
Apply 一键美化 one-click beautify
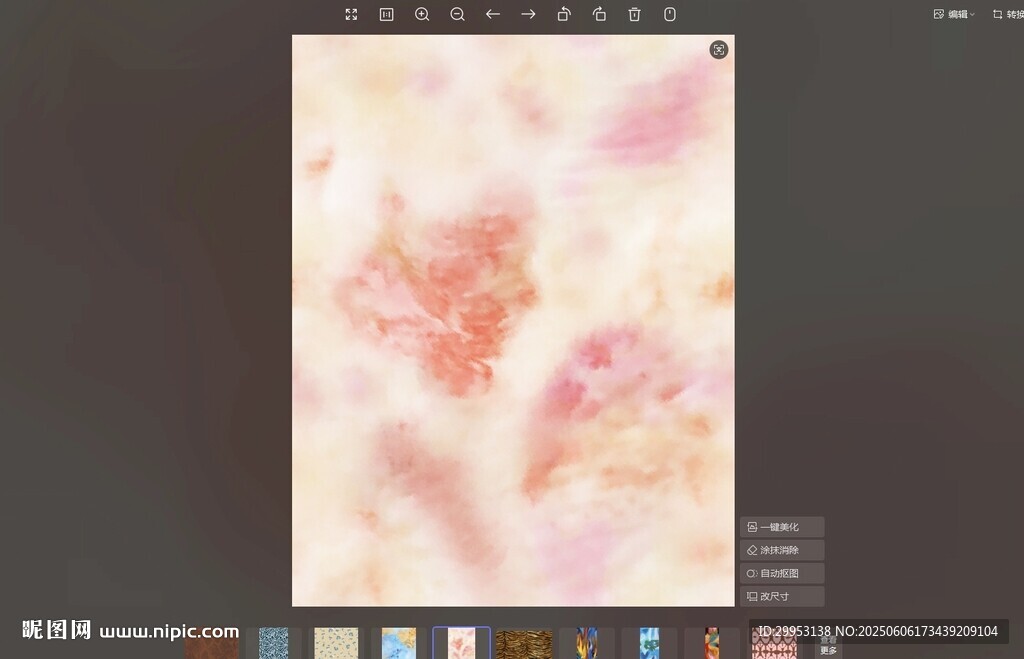[782, 527]
